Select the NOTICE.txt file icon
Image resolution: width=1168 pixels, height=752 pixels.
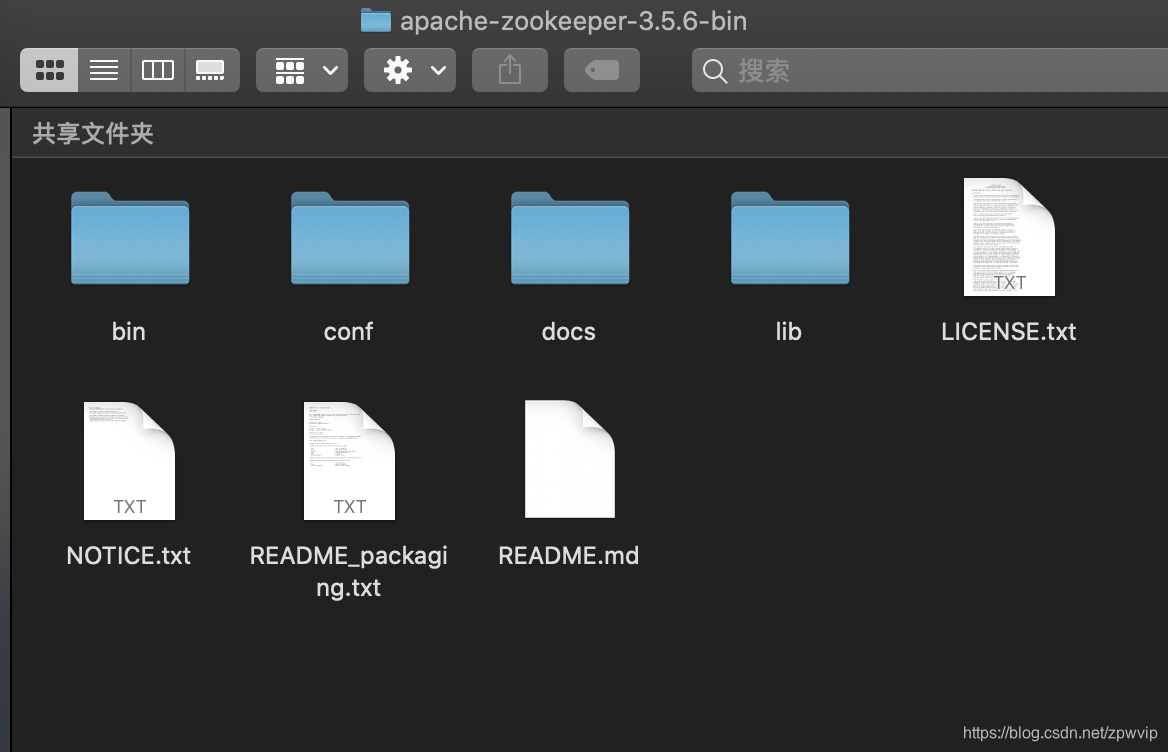(x=130, y=461)
